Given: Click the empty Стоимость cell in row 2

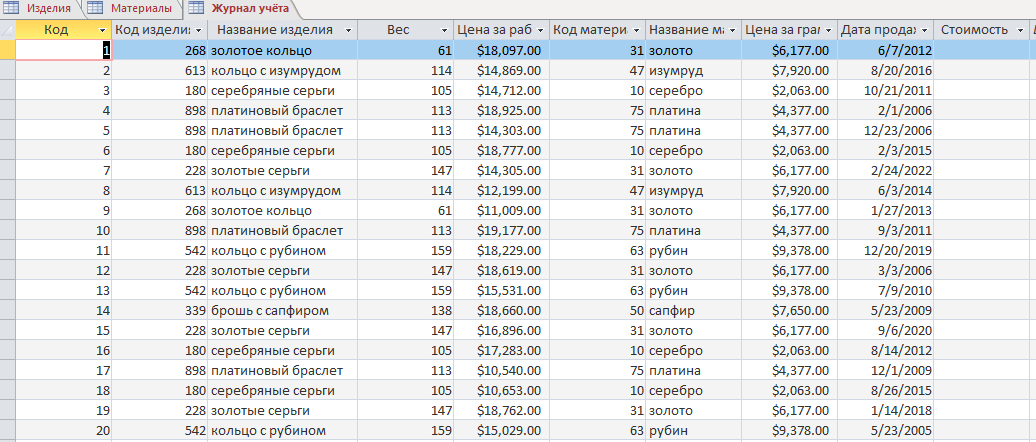Looking at the screenshot, I should coord(981,70).
